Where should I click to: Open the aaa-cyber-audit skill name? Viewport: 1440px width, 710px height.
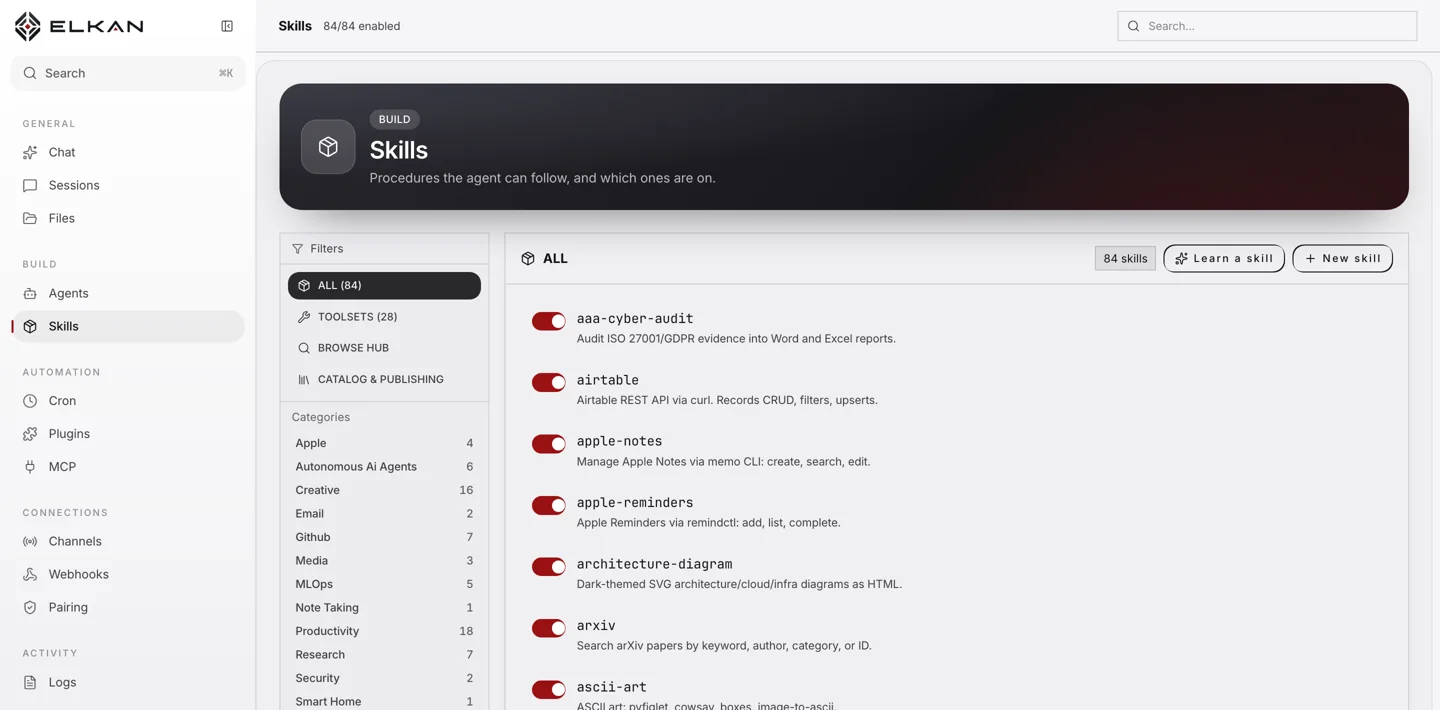[x=635, y=319]
